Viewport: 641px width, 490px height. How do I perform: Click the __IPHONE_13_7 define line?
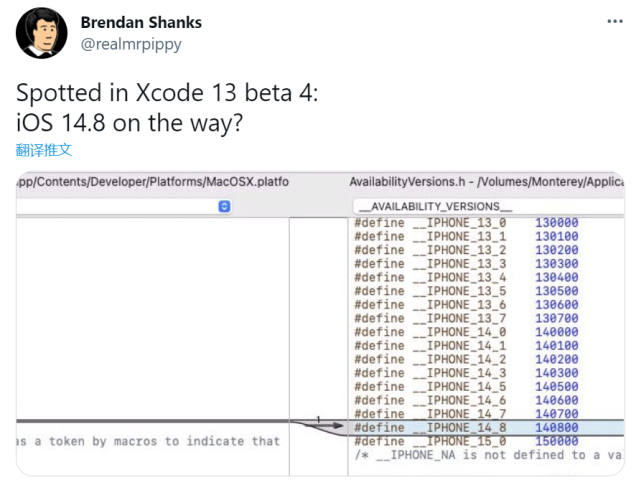(x=430, y=318)
